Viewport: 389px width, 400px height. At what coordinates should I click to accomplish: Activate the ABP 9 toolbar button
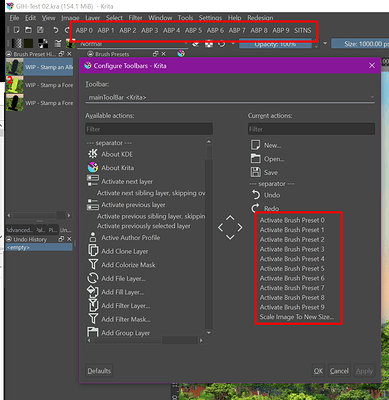(281, 30)
